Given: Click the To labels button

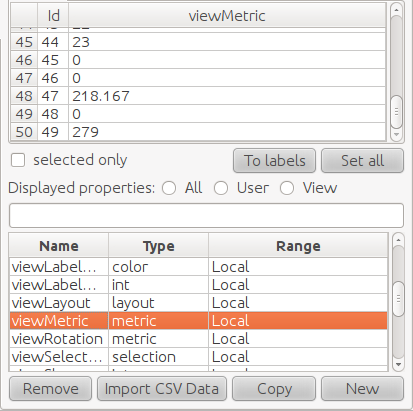Looking at the screenshot, I should tap(274, 161).
